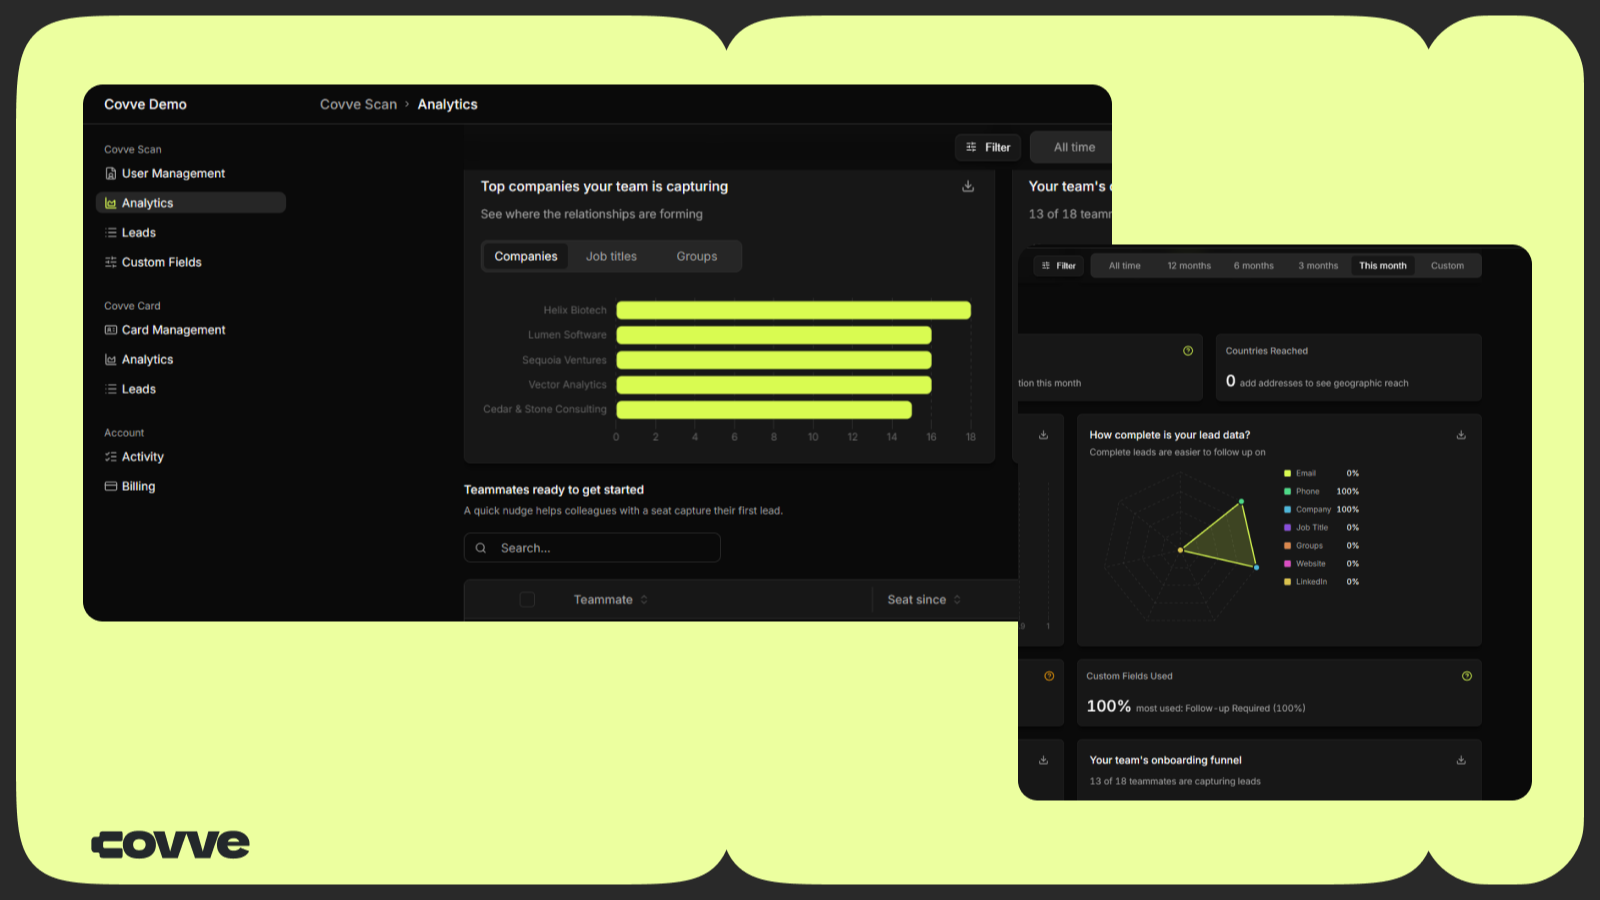Screen dimensions: 1600x900
Task: Click the Covve Demo workspace title
Action: pos(145,104)
